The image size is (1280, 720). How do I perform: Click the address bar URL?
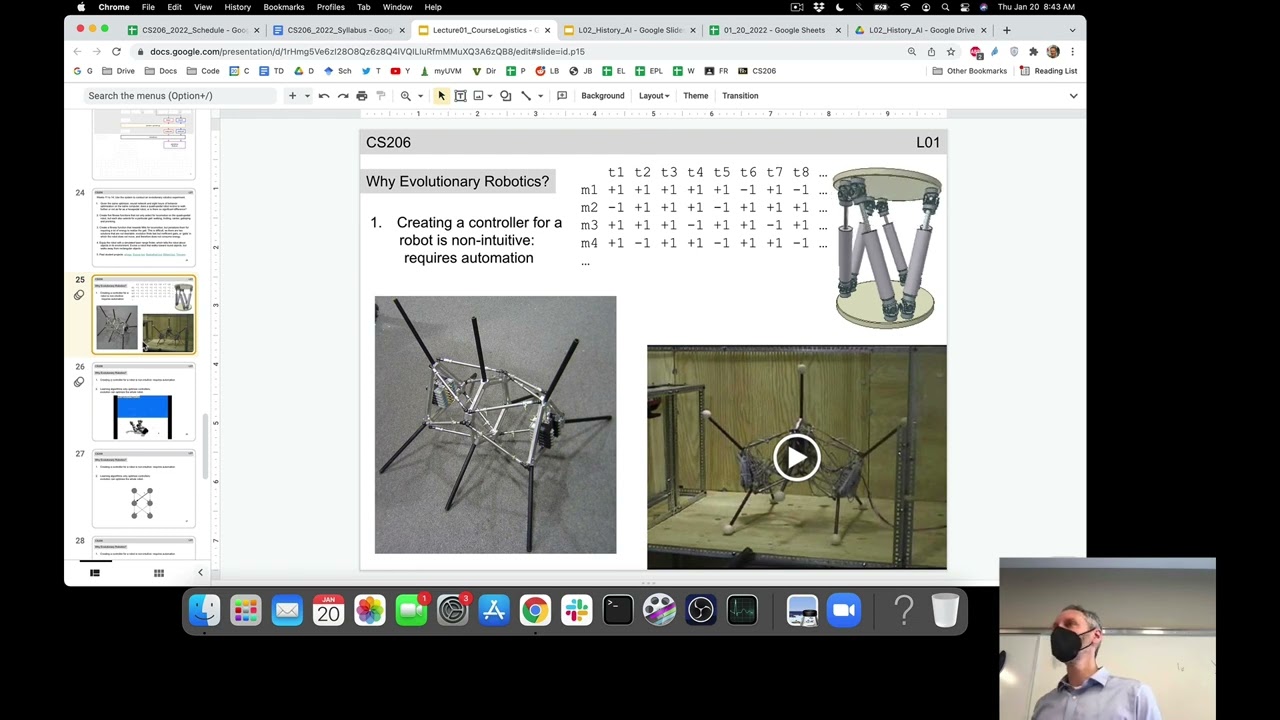pos(367,51)
